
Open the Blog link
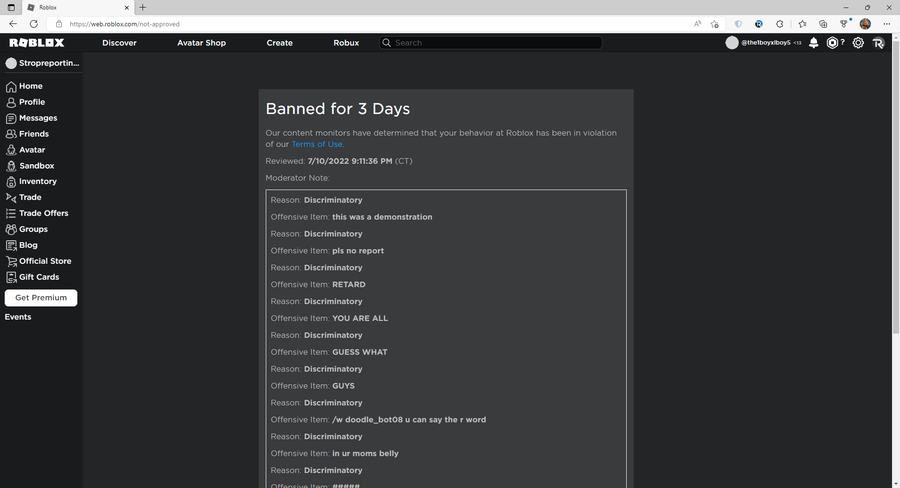point(22,245)
